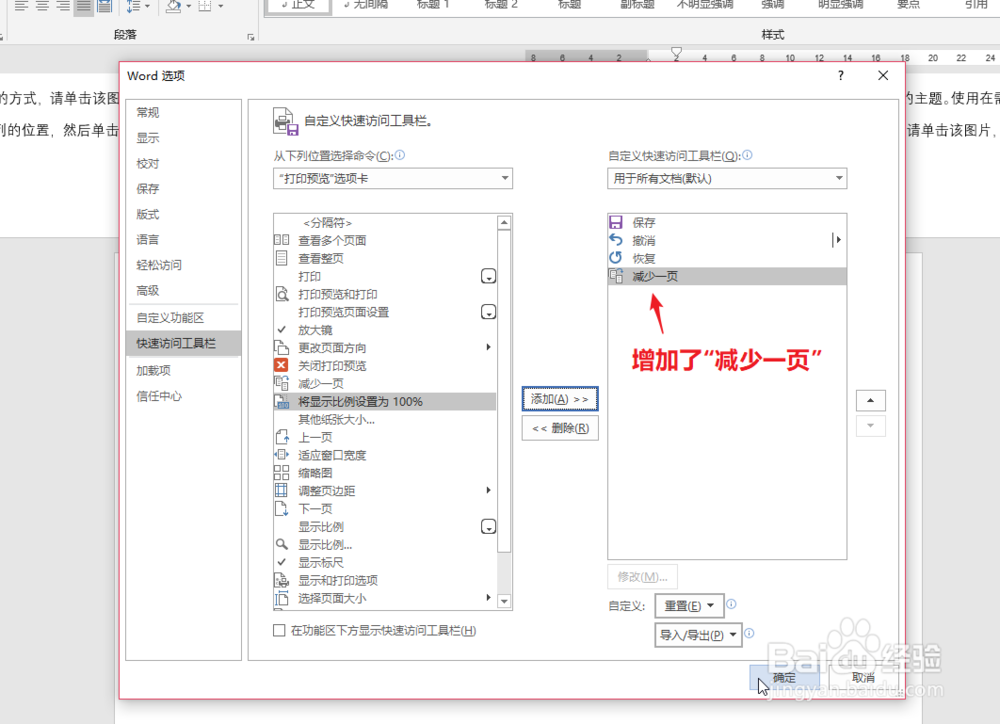The height and width of the screenshot is (724, 1000).
Task: Select the <分隔符> list entry
Action: tap(385, 223)
